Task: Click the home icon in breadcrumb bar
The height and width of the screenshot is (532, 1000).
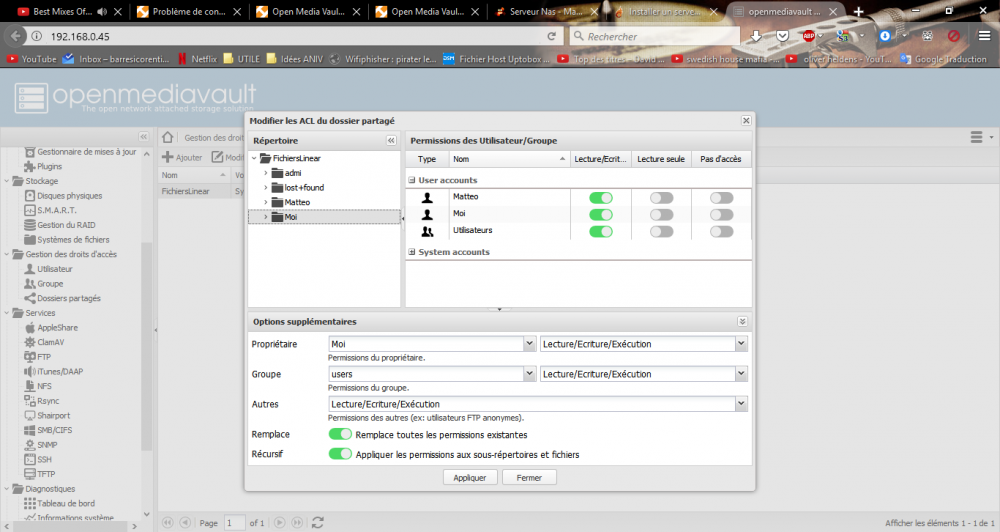Action: [x=169, y=137]
